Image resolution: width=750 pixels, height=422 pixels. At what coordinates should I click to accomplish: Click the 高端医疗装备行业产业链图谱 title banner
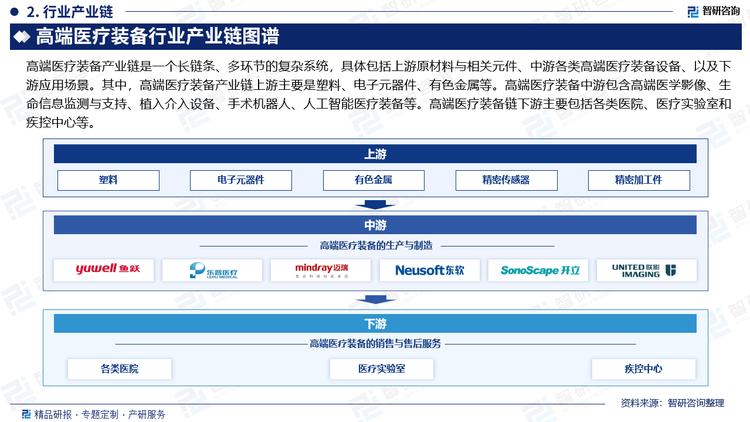(x=375, y=36)
